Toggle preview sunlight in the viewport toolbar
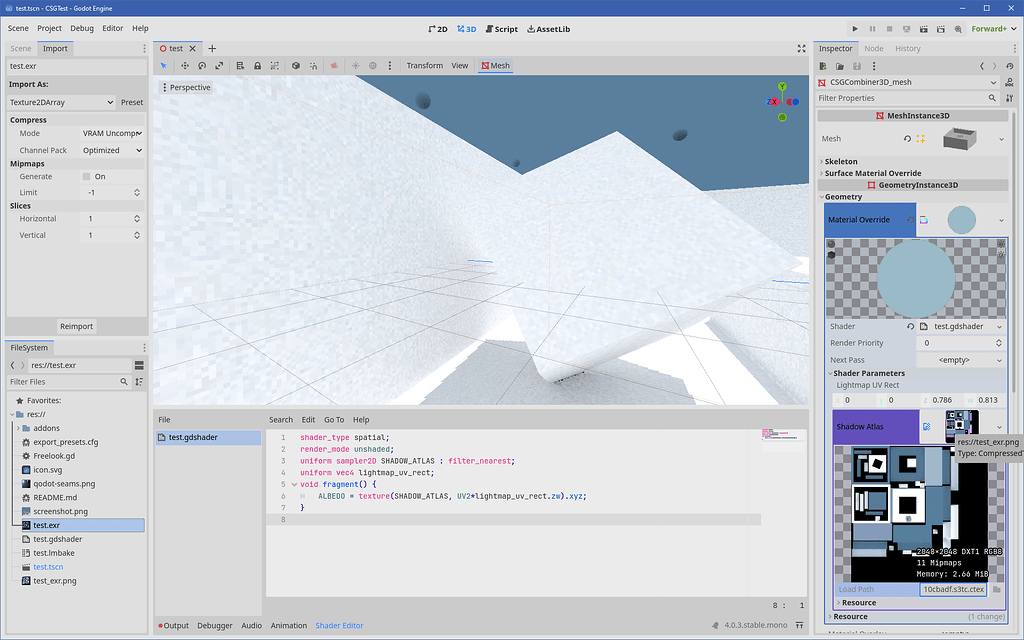This screenshot has width=1024, height=640. (x=357, y=65)
